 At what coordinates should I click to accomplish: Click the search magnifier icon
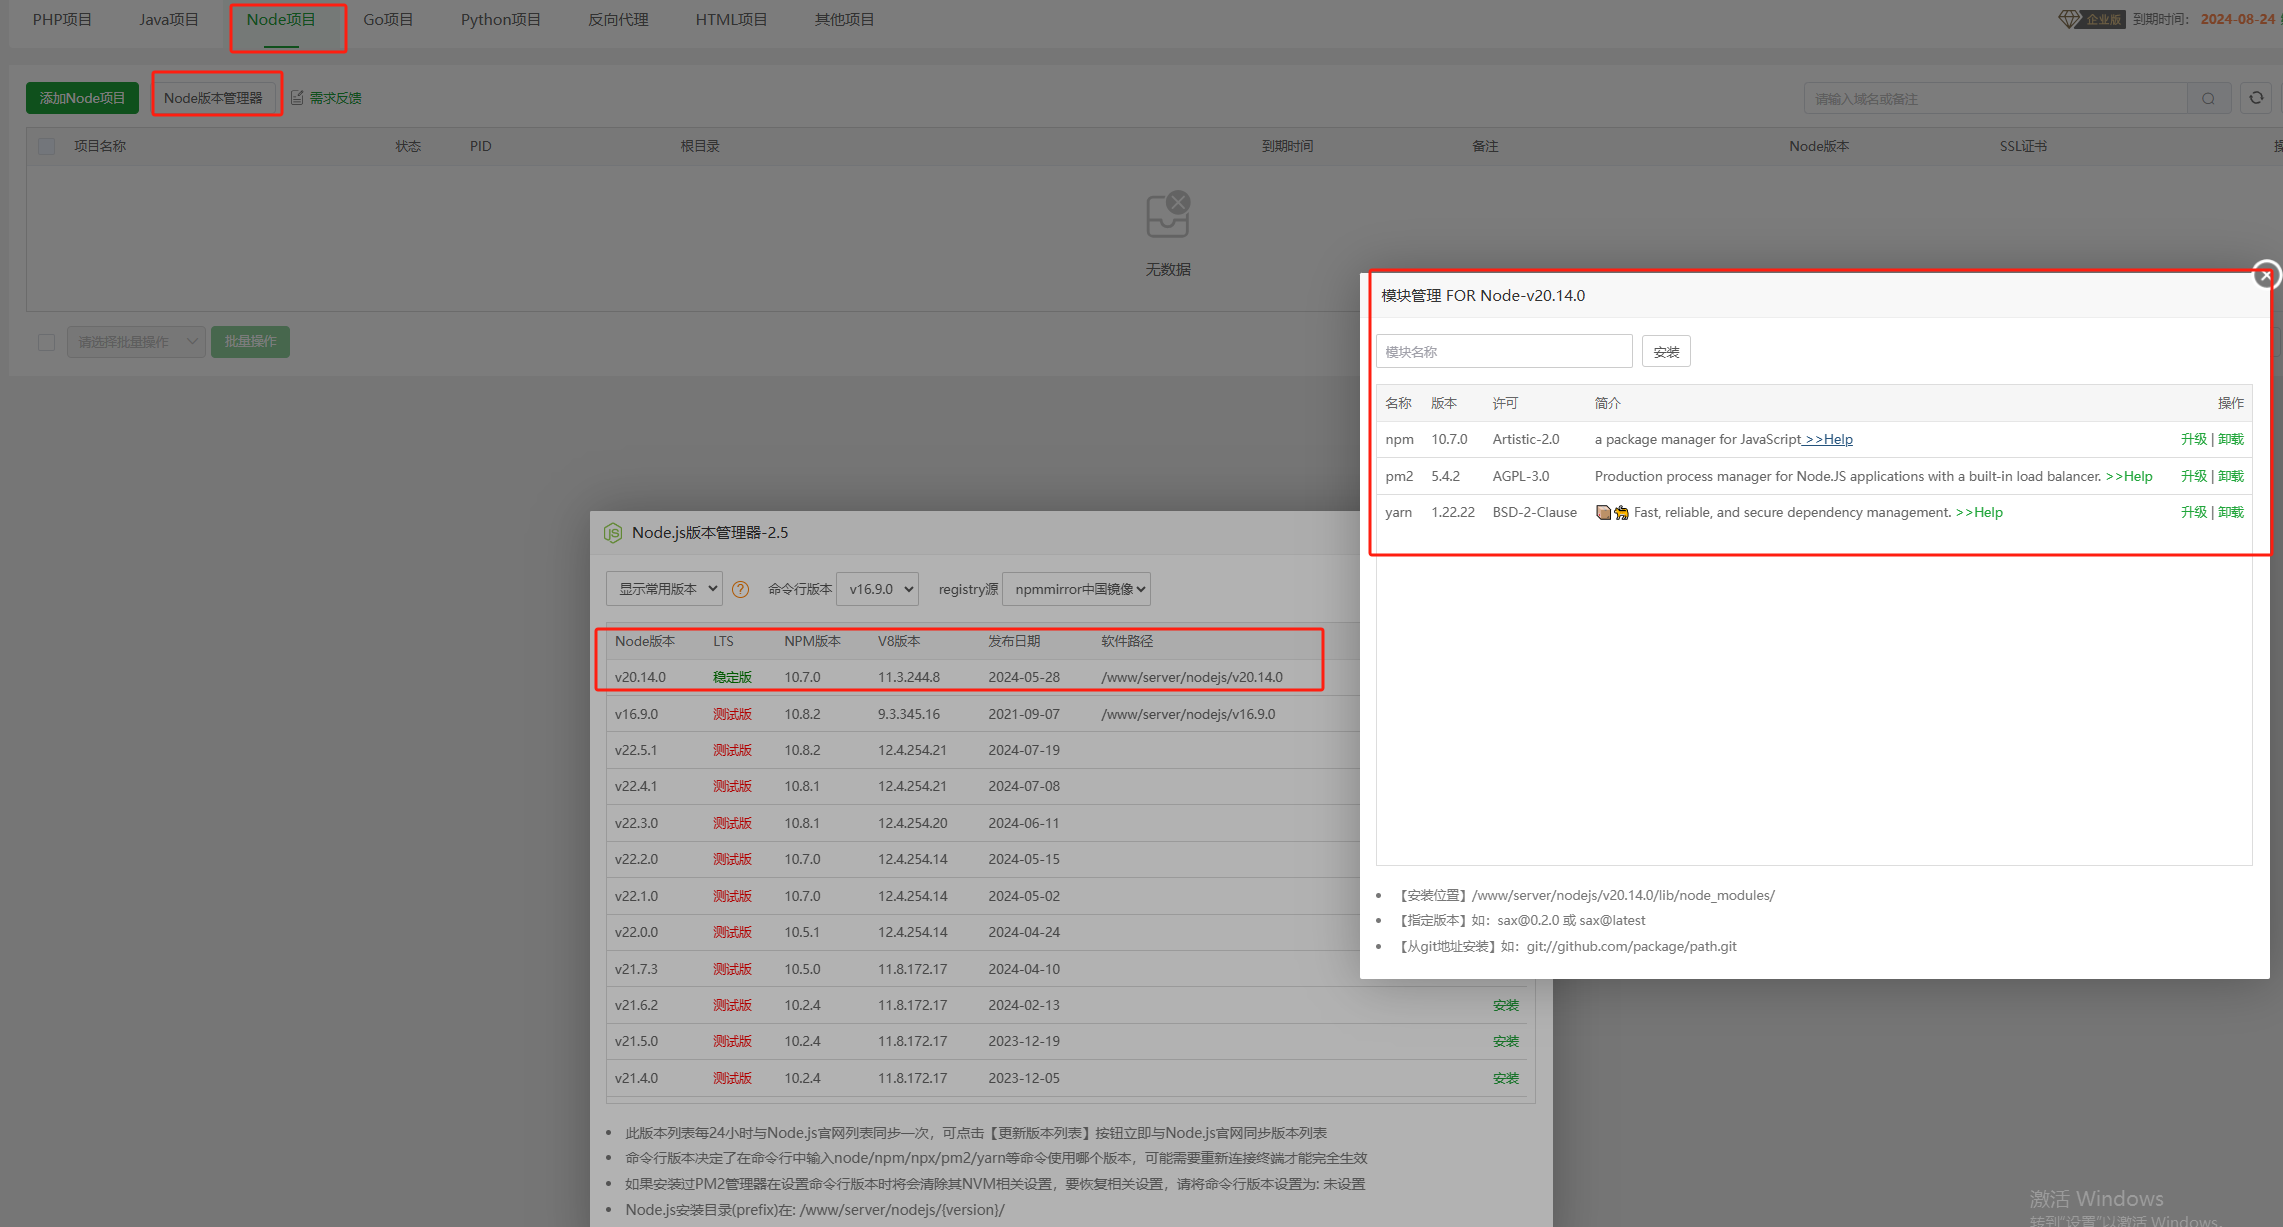[x=2208, y=98]
